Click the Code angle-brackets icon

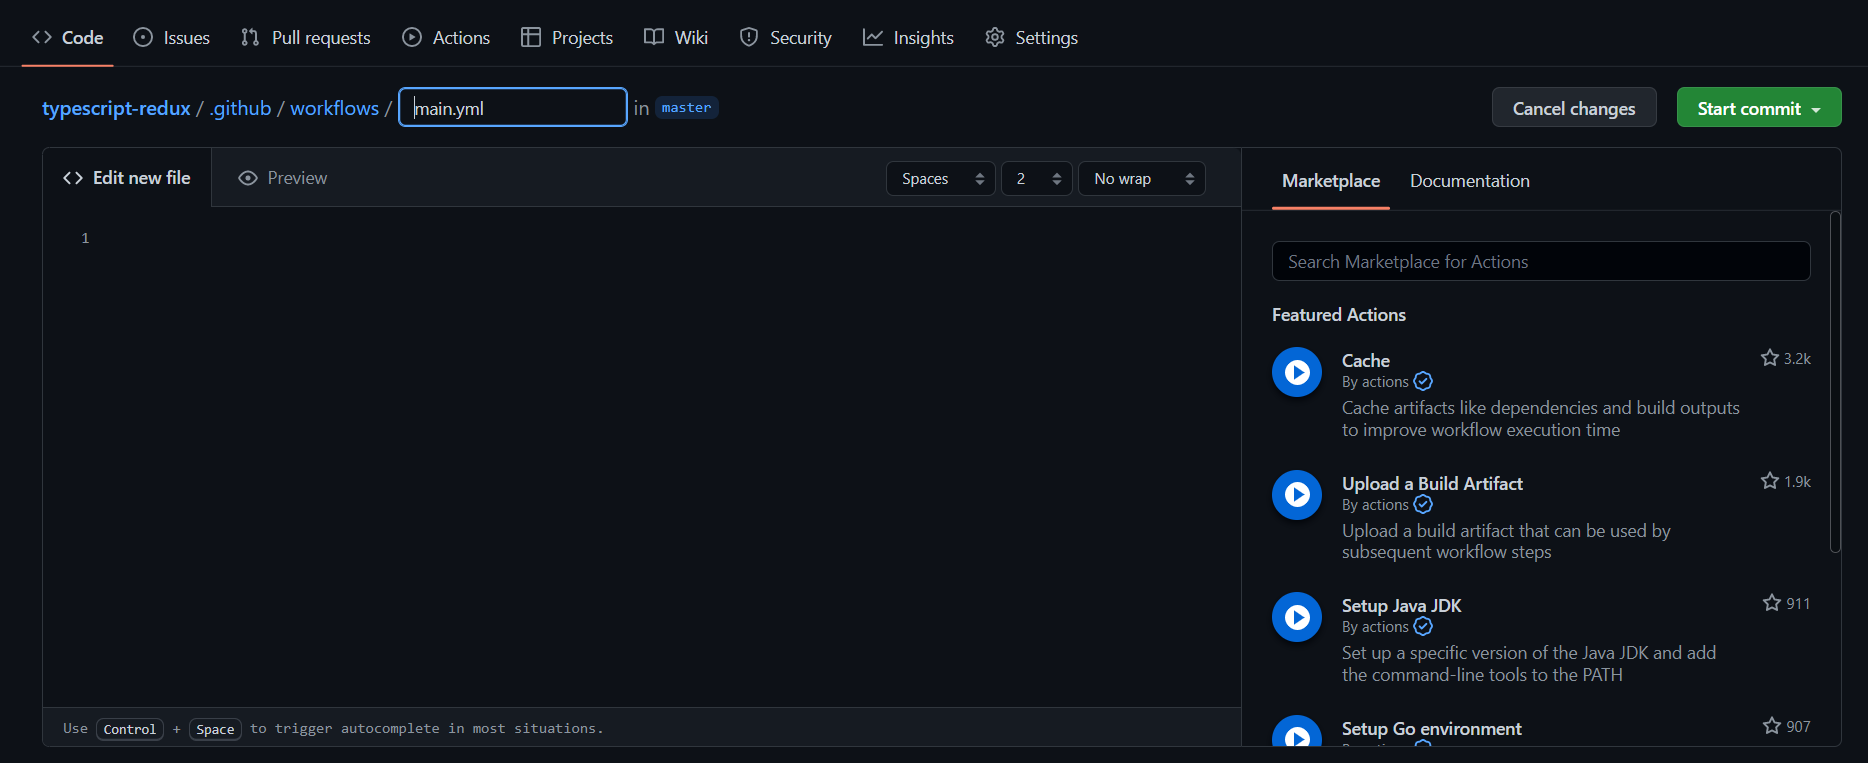(x=42, y=37)
